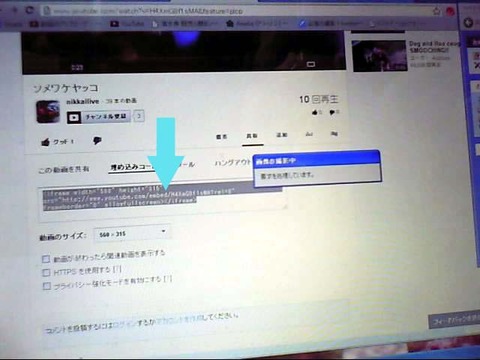Open the YouTube bookmark in bookmarks bar
Image resolution: width=480 pixels, height=360 pixels.
[127, 24]
